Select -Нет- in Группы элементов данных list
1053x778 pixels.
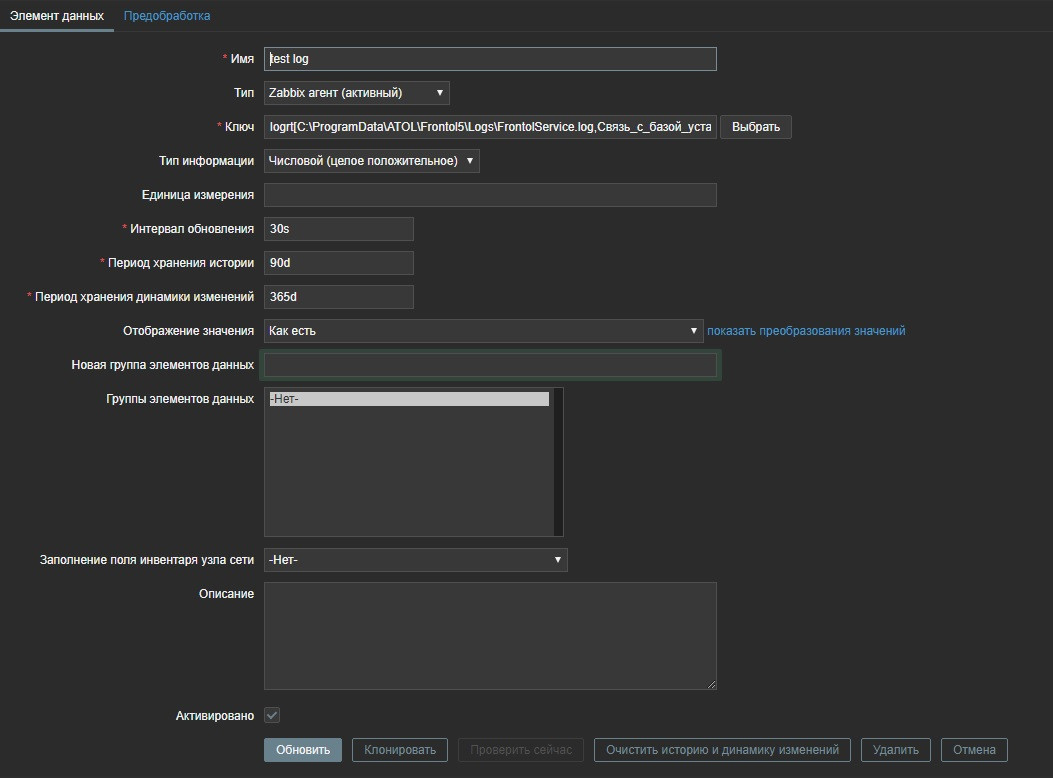coord(409,399)
